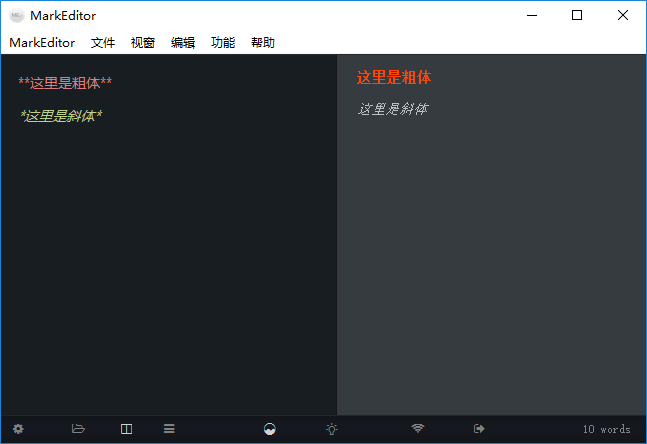The height and width of the screenshot is (444, 647).
Task: Open settings via gear icon
Action: click(x=18, y=429)
